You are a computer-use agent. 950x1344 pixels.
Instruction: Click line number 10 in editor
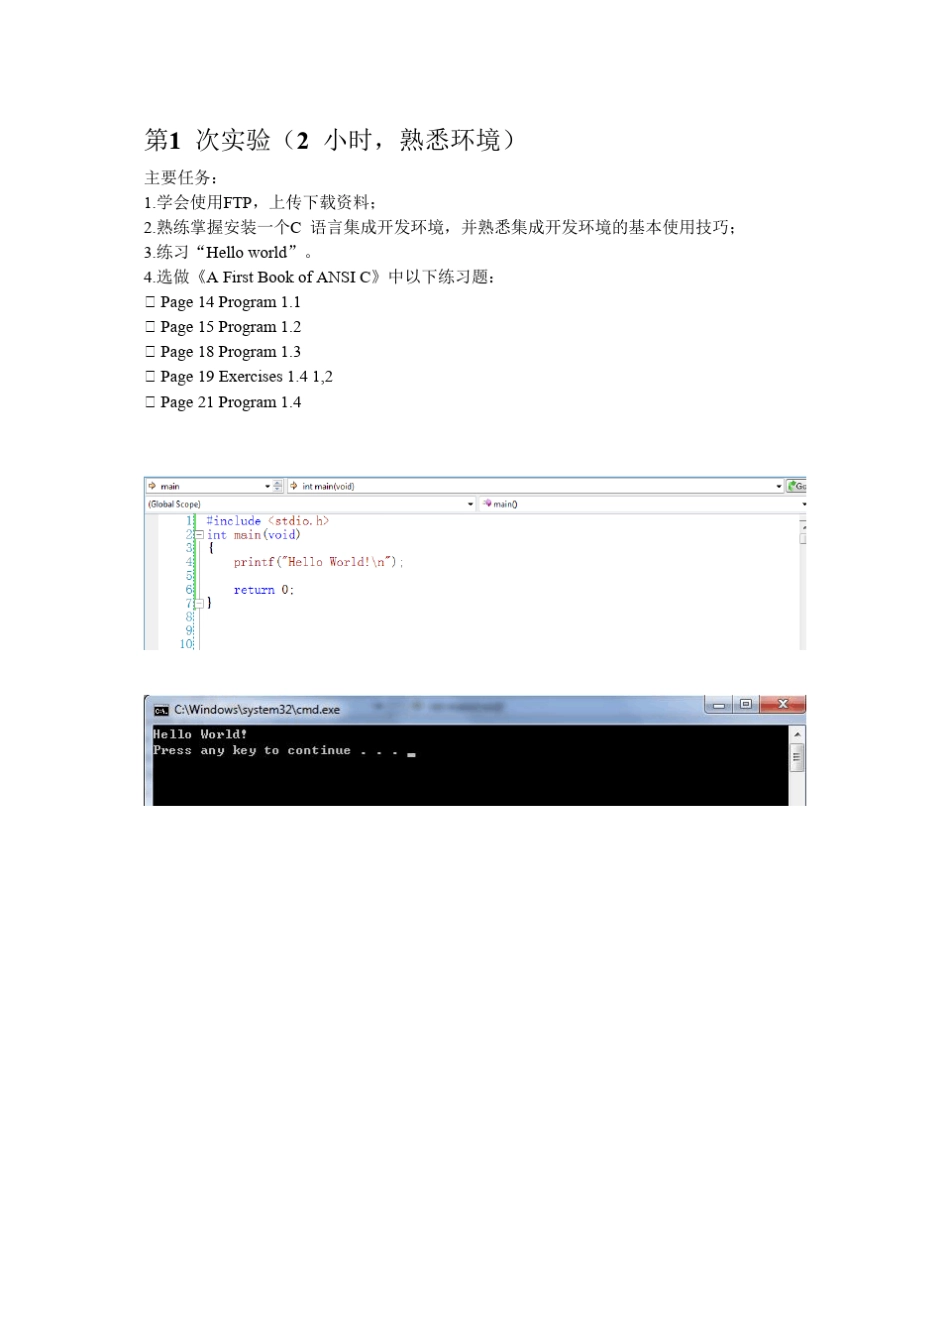tap(186, 644)
